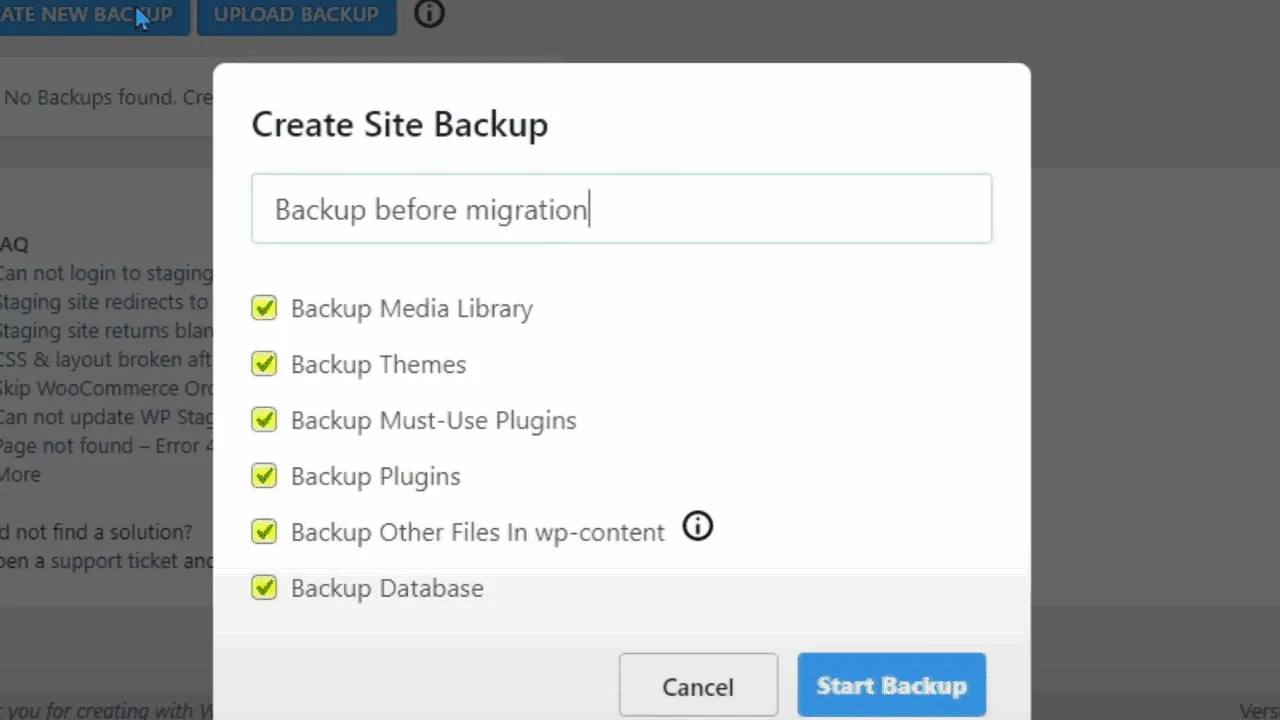The image size is (1280, 720).
Task: Click the More link under the FAQ
Action: tap(20, 475)
